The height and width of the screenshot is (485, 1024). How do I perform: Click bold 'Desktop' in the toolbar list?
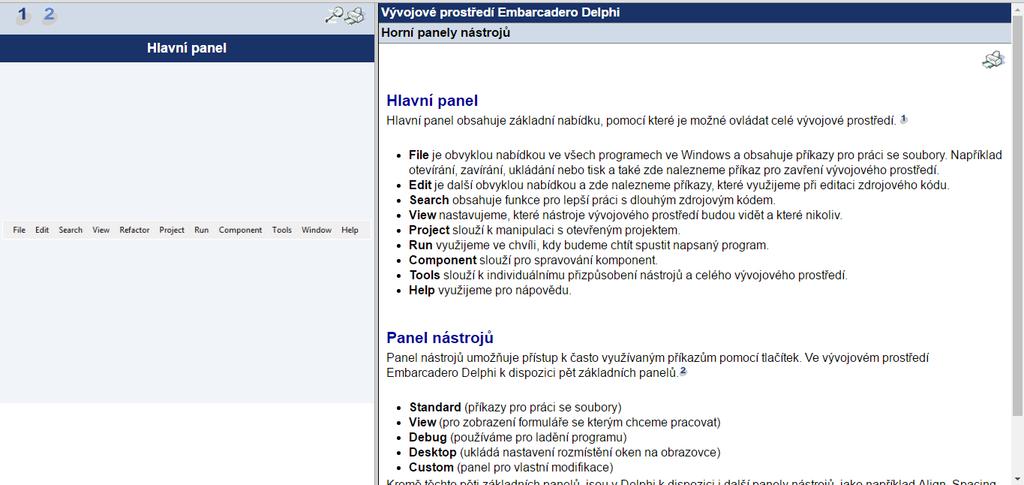433,452
